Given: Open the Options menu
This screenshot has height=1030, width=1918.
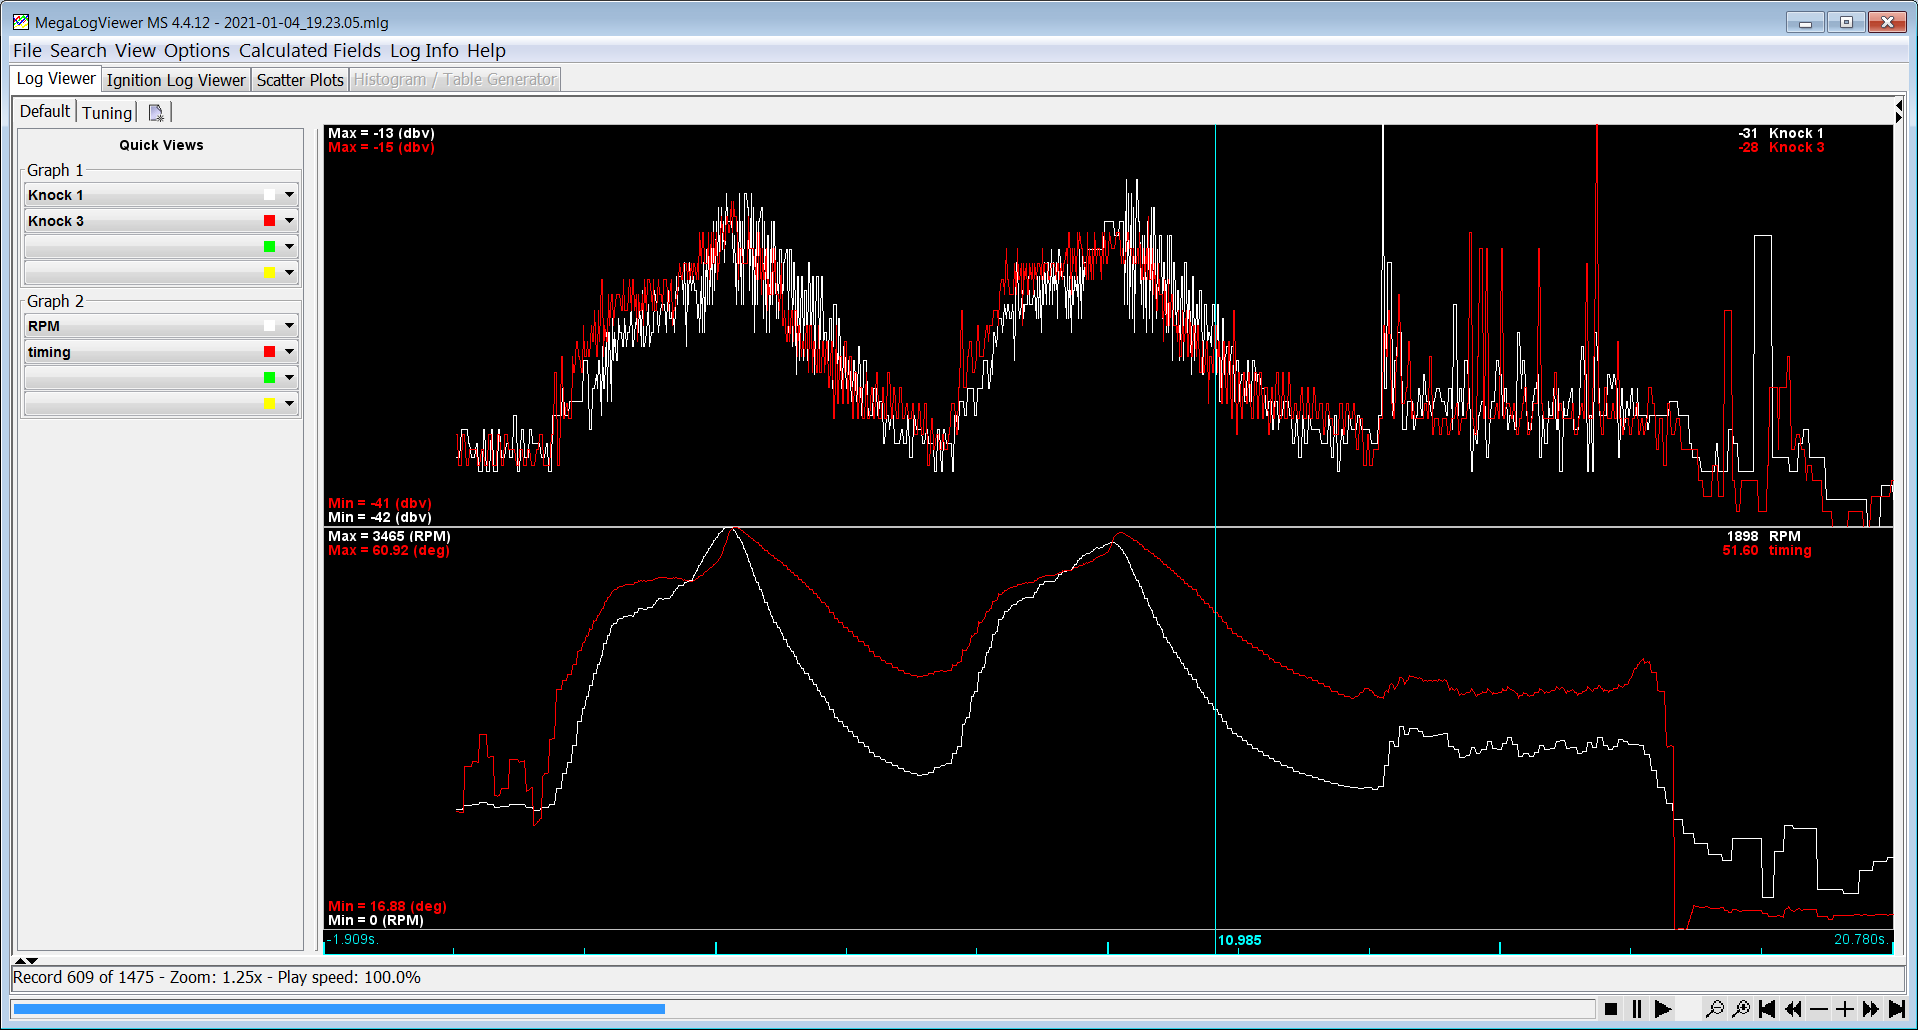Looking at the screenshot, I should click(x=197, y=51).
